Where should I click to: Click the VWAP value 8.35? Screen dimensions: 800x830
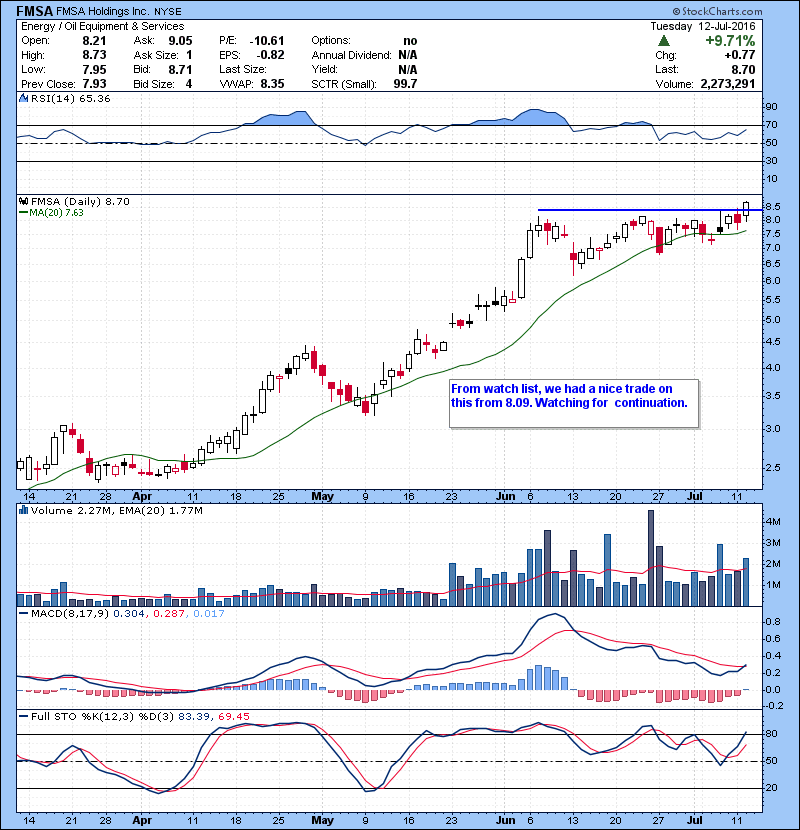272,84
